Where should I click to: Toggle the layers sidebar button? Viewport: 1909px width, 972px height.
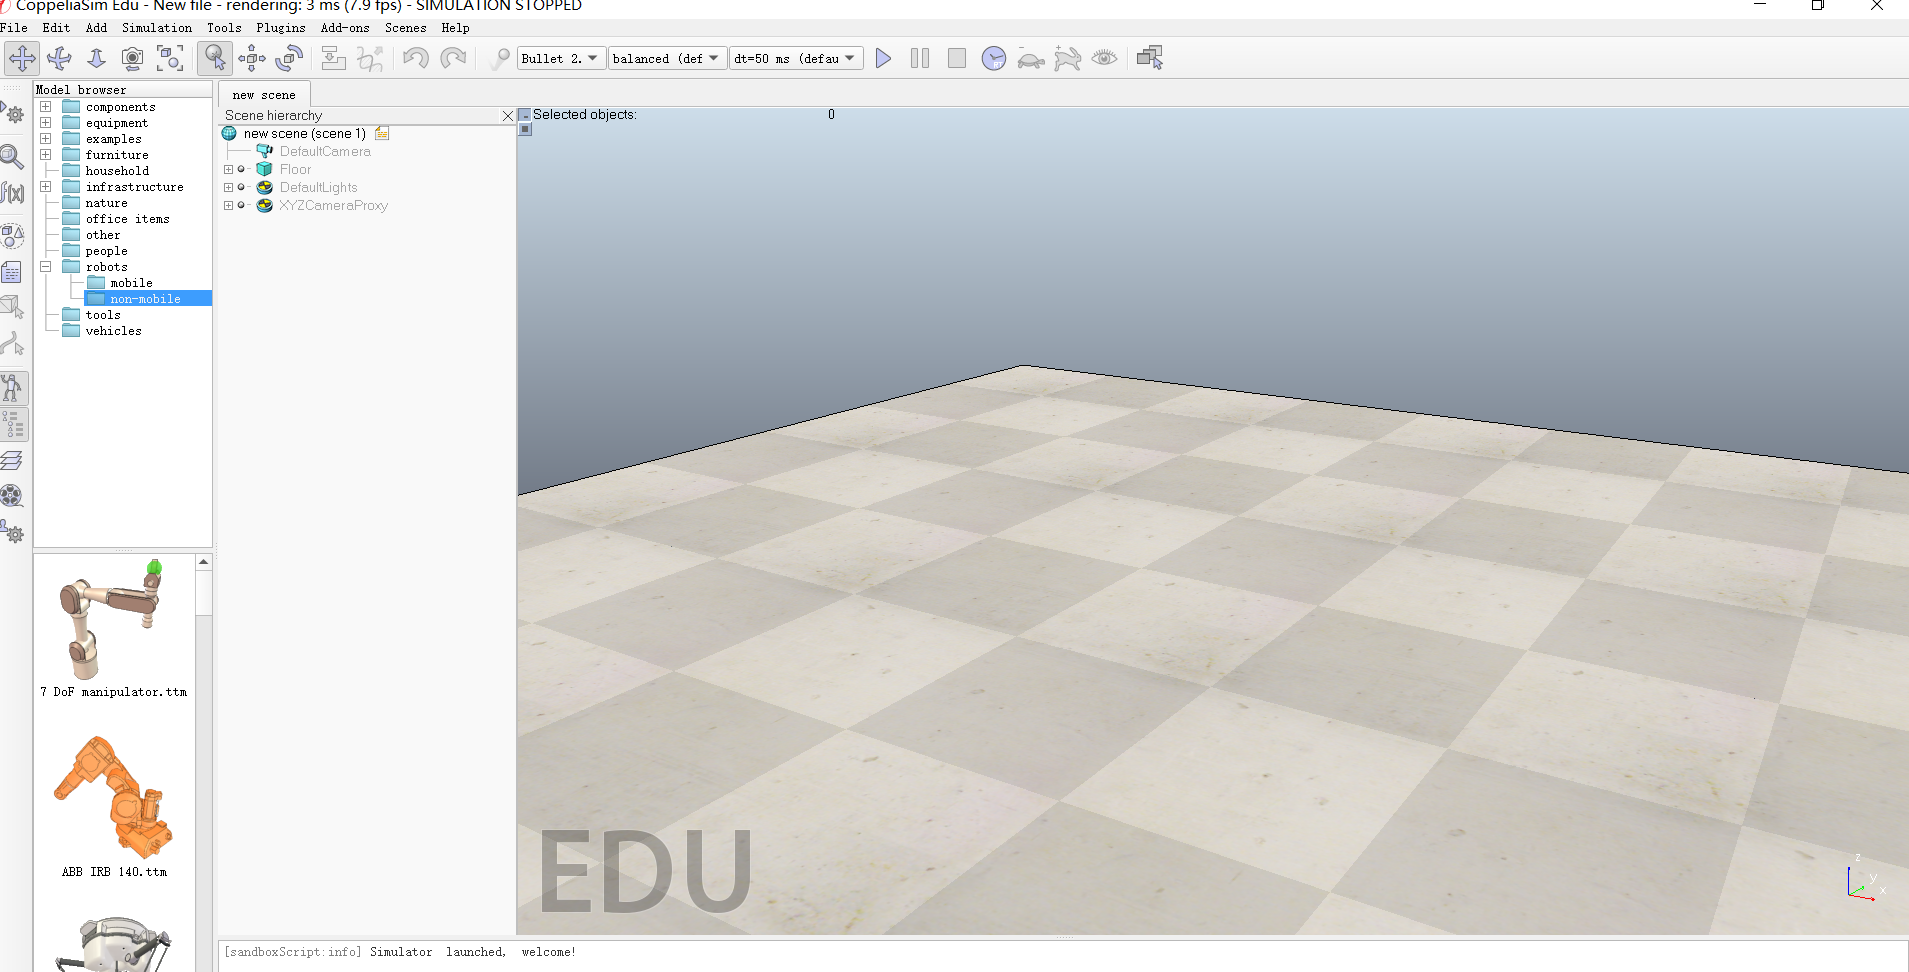coord(13,460)
